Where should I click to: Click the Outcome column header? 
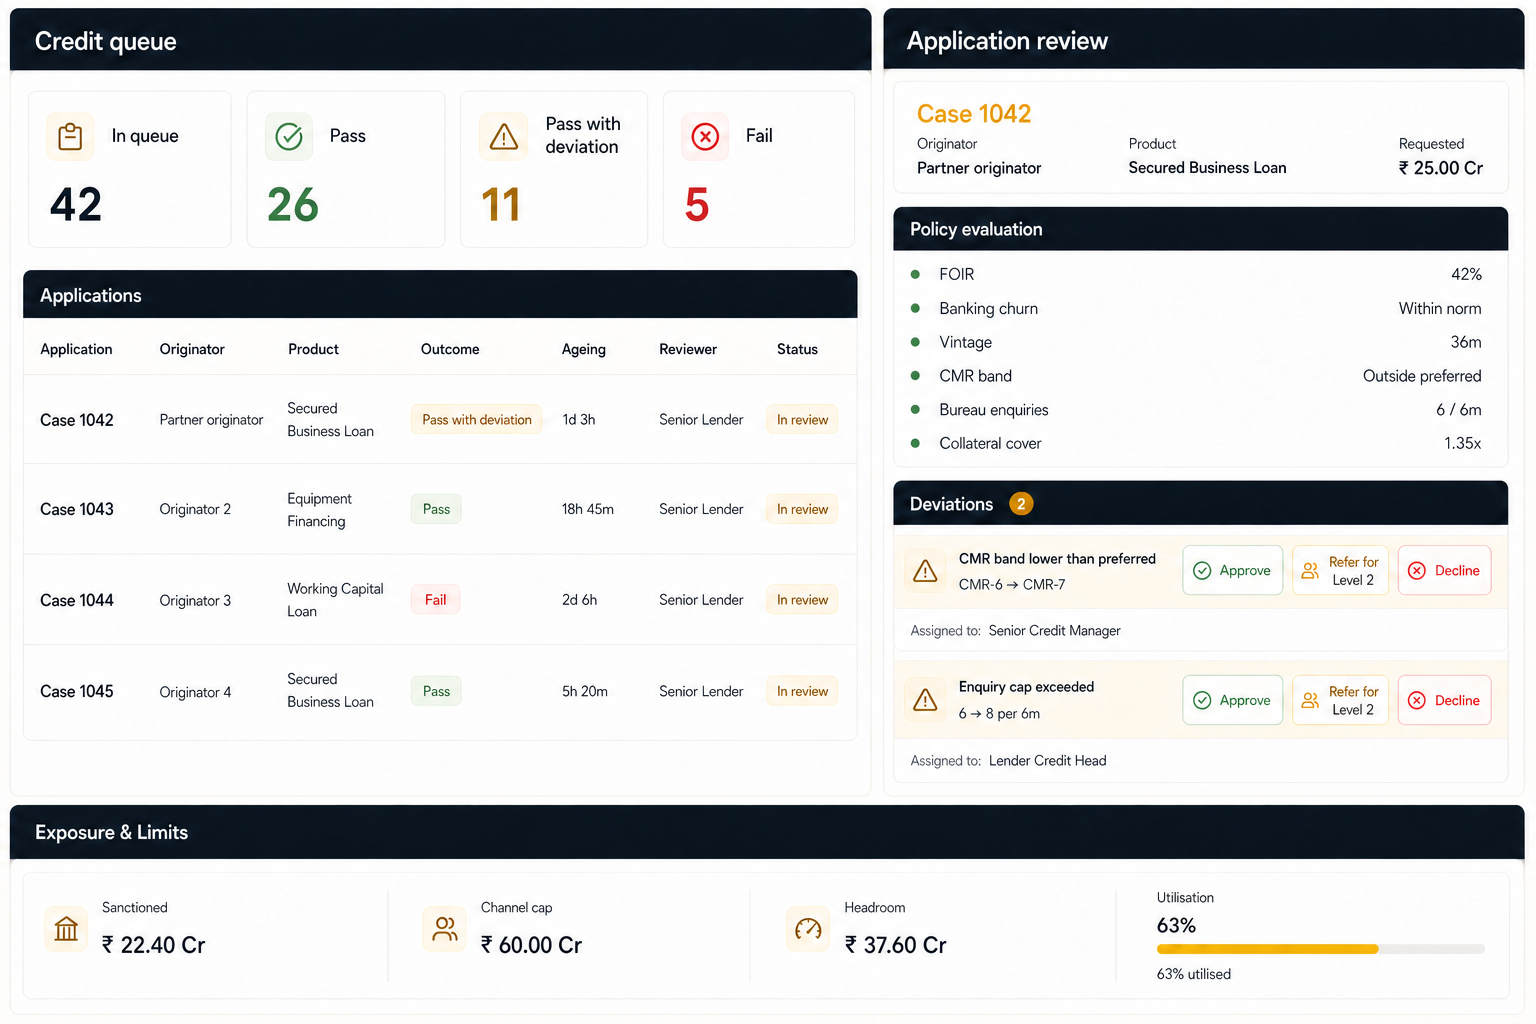[x=450, y=349]
